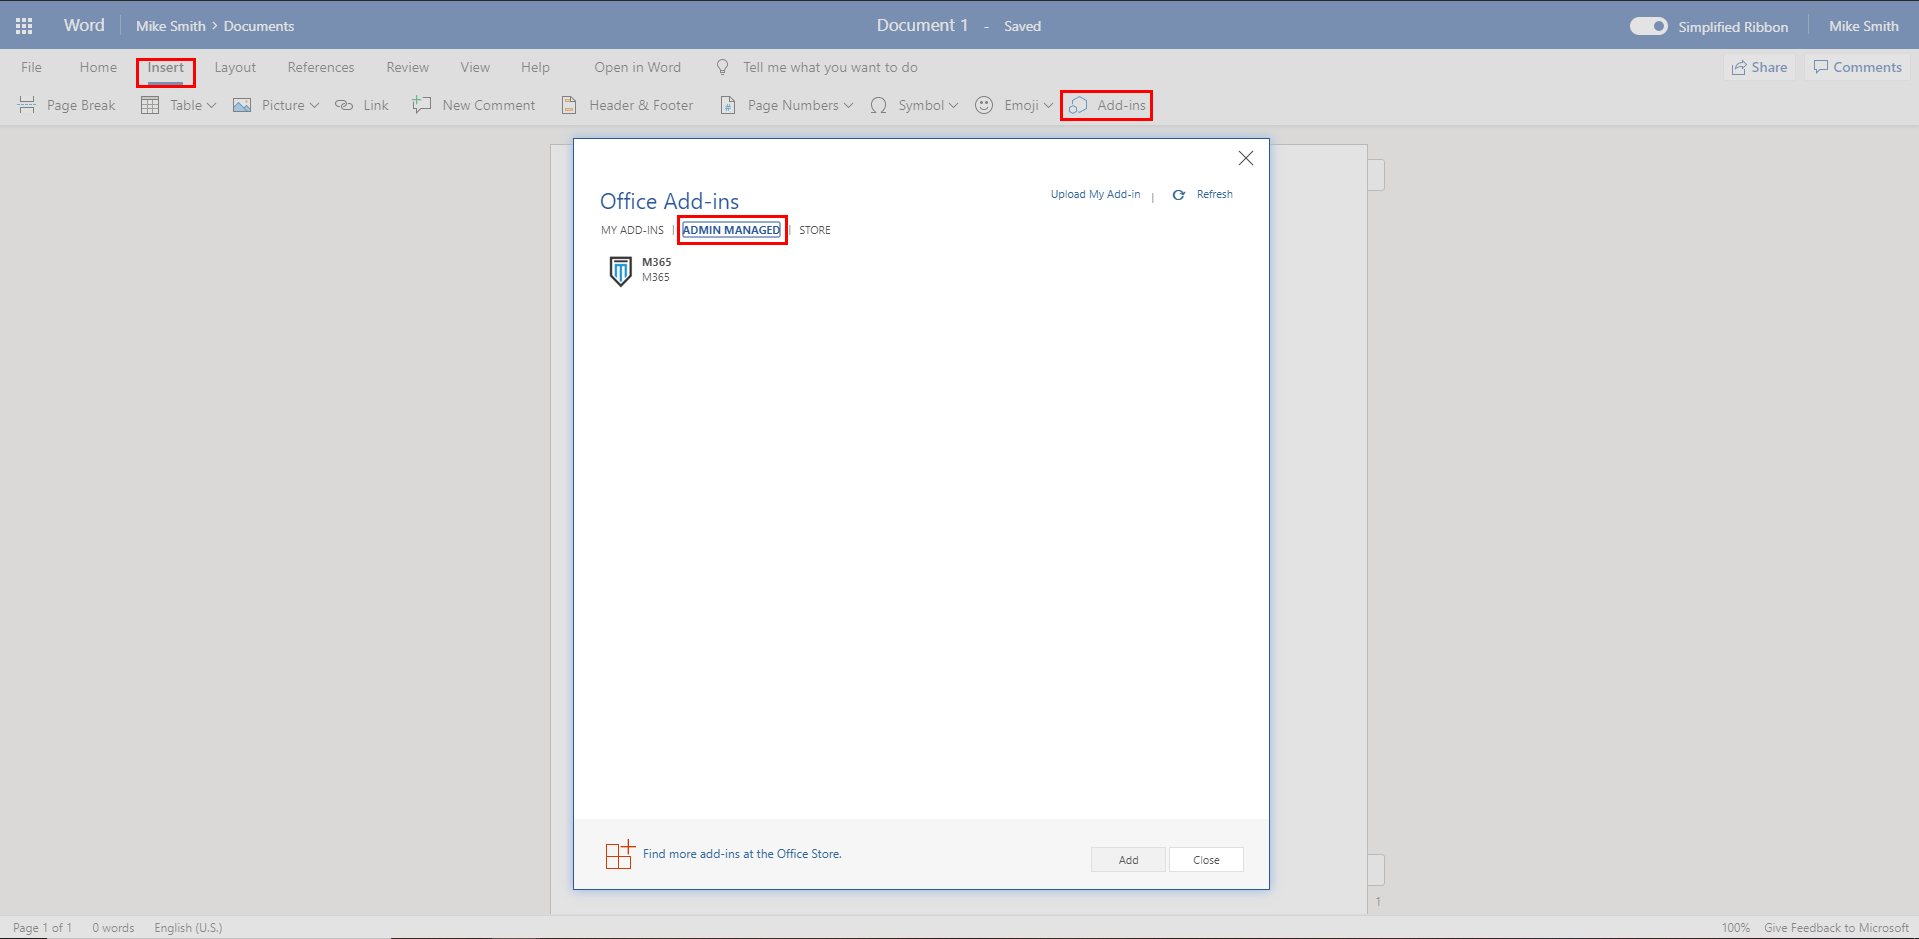Open Mike Smith breadcrumb location
This screenshot has height=939, width=1919.
click(171, 26)
